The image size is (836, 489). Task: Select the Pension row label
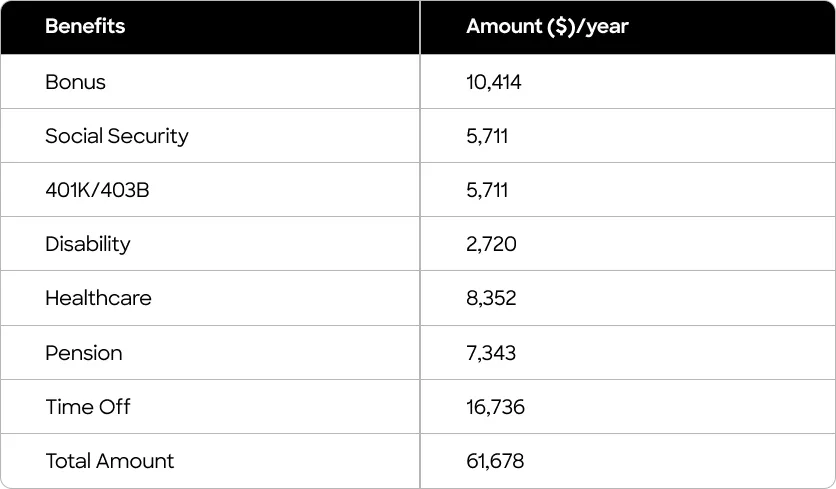84,353
